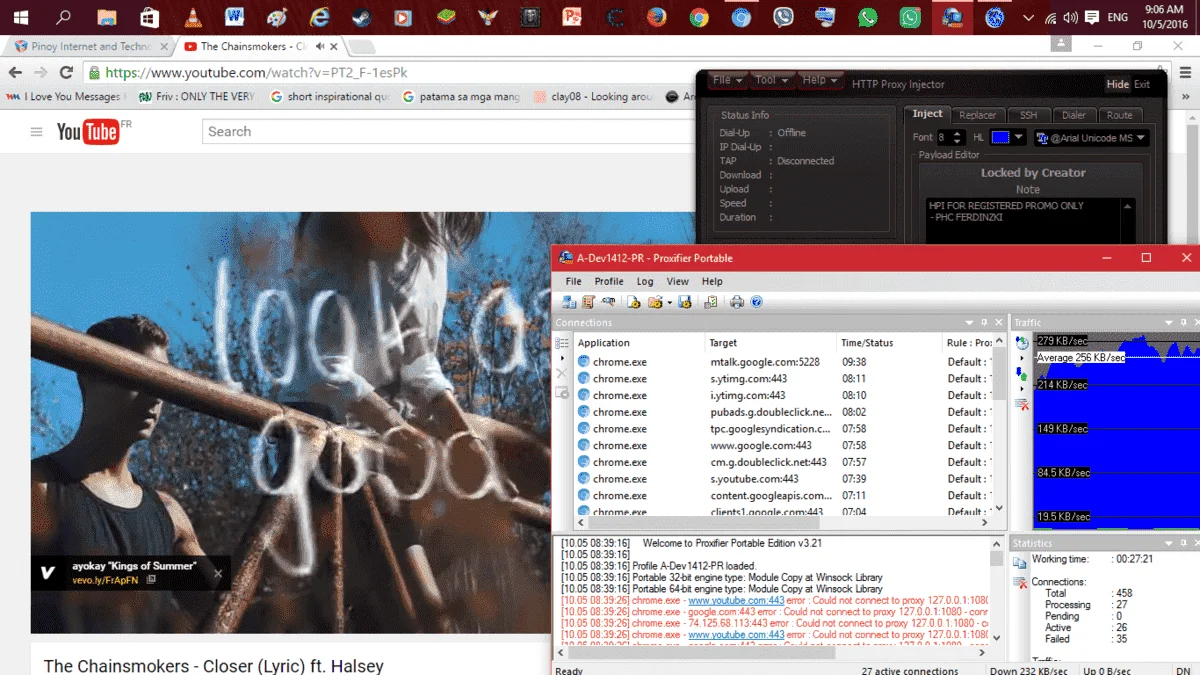Open Proxifier Profile menu
The width and height of the screenshot is (1200, 675).
point(609,282)
